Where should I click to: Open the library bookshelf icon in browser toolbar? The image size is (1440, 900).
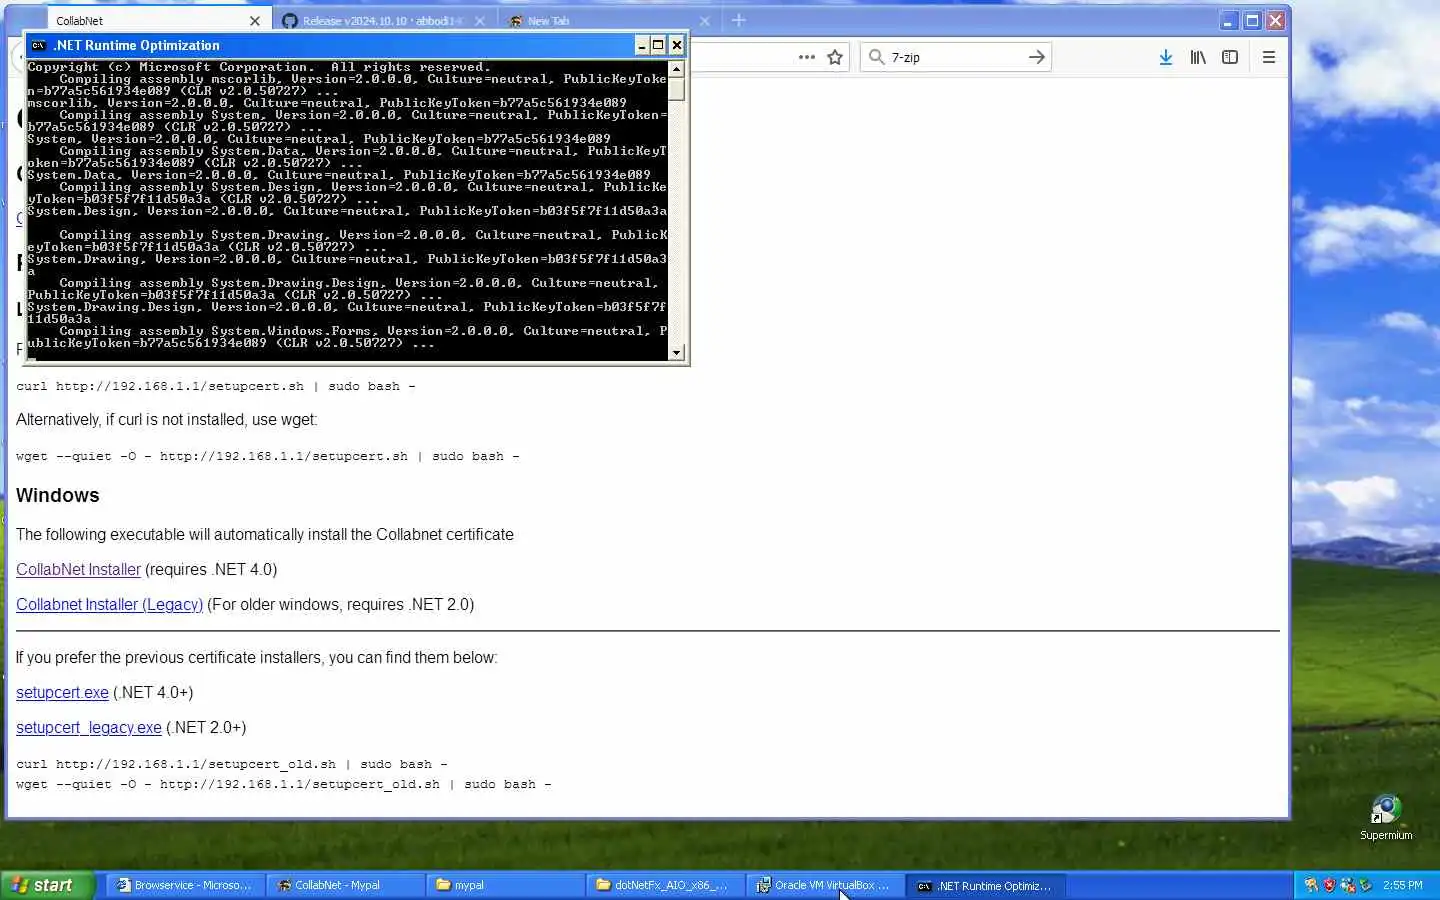pos(1198,58)
